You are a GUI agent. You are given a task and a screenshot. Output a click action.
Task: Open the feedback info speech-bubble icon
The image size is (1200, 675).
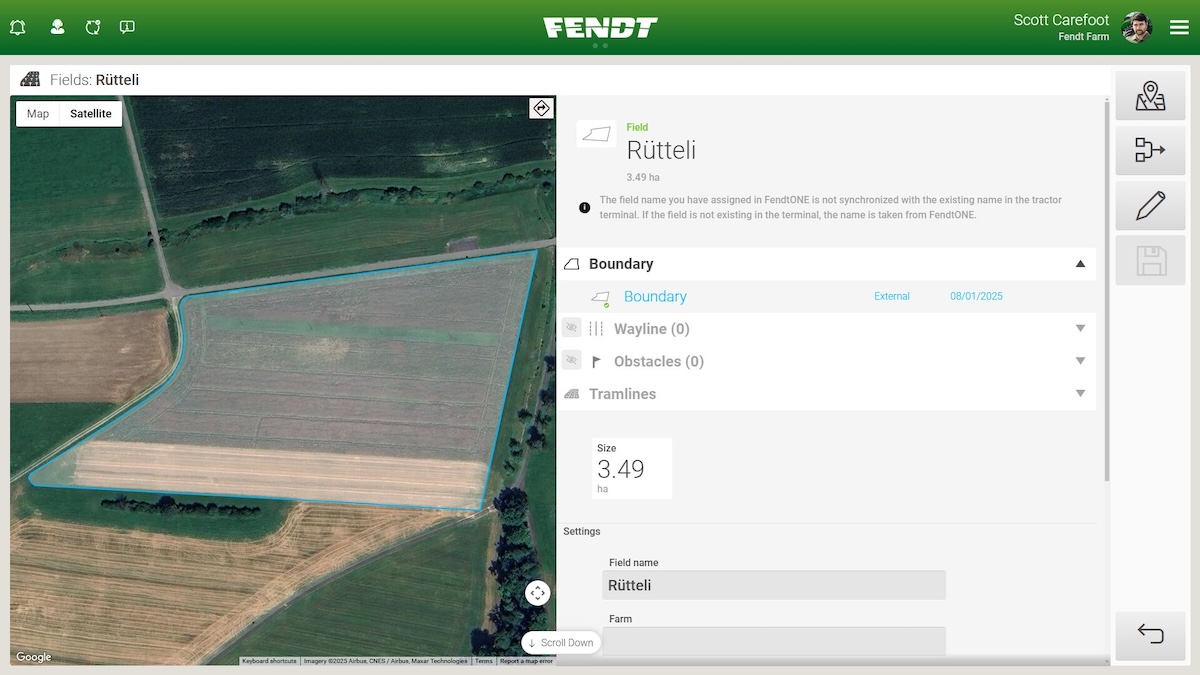pos(127,27)
